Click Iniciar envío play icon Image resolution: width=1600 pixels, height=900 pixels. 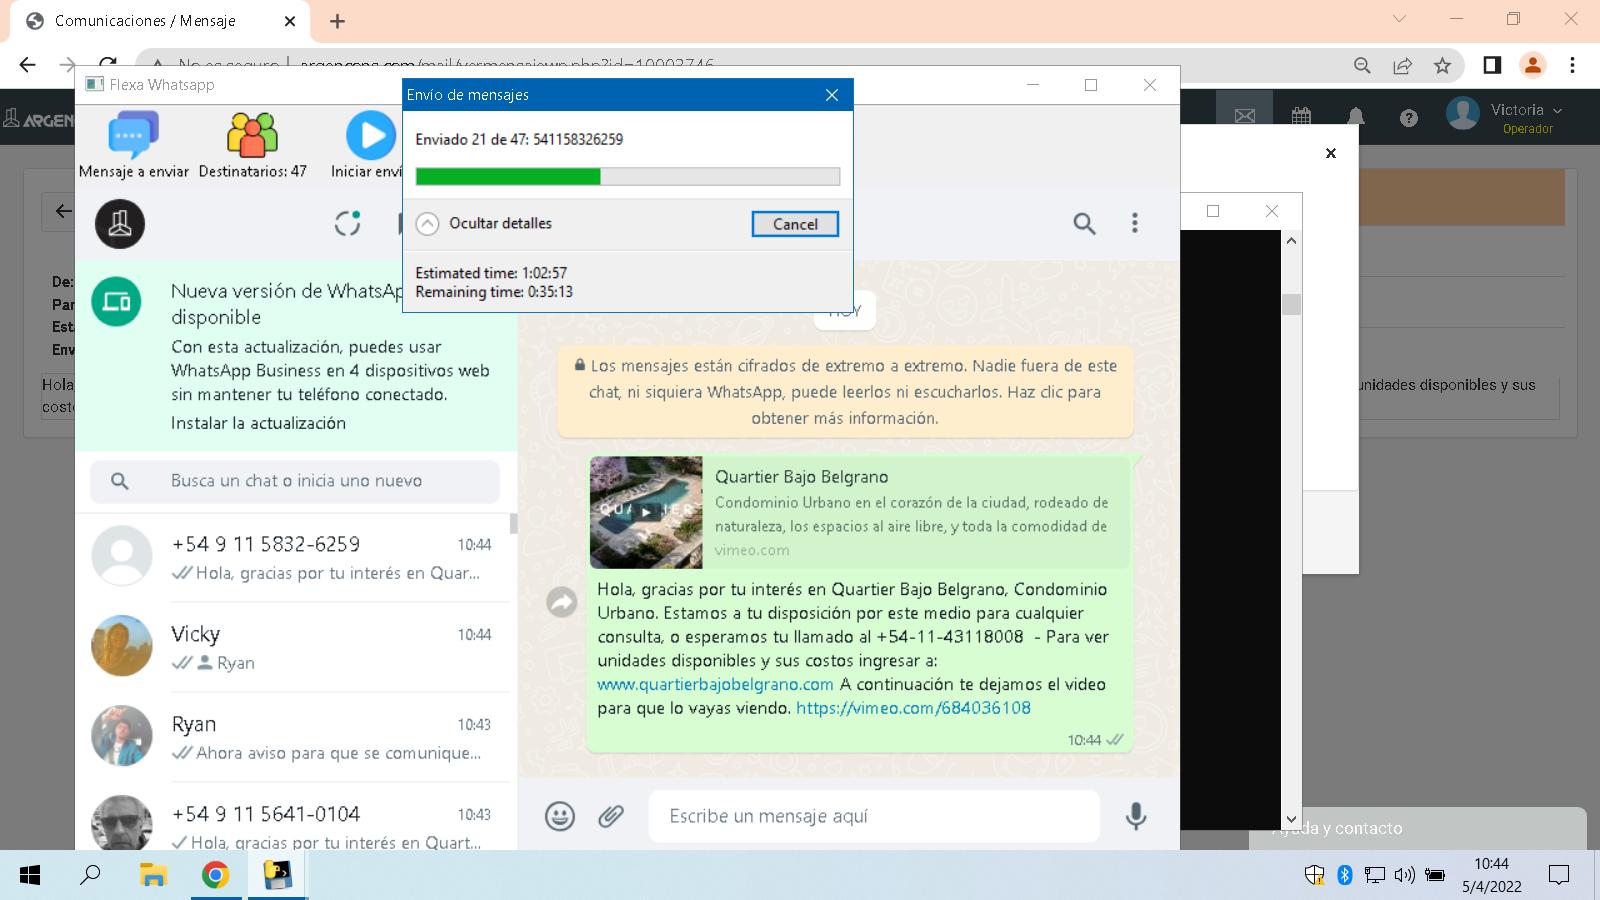[x=371, y=136]
